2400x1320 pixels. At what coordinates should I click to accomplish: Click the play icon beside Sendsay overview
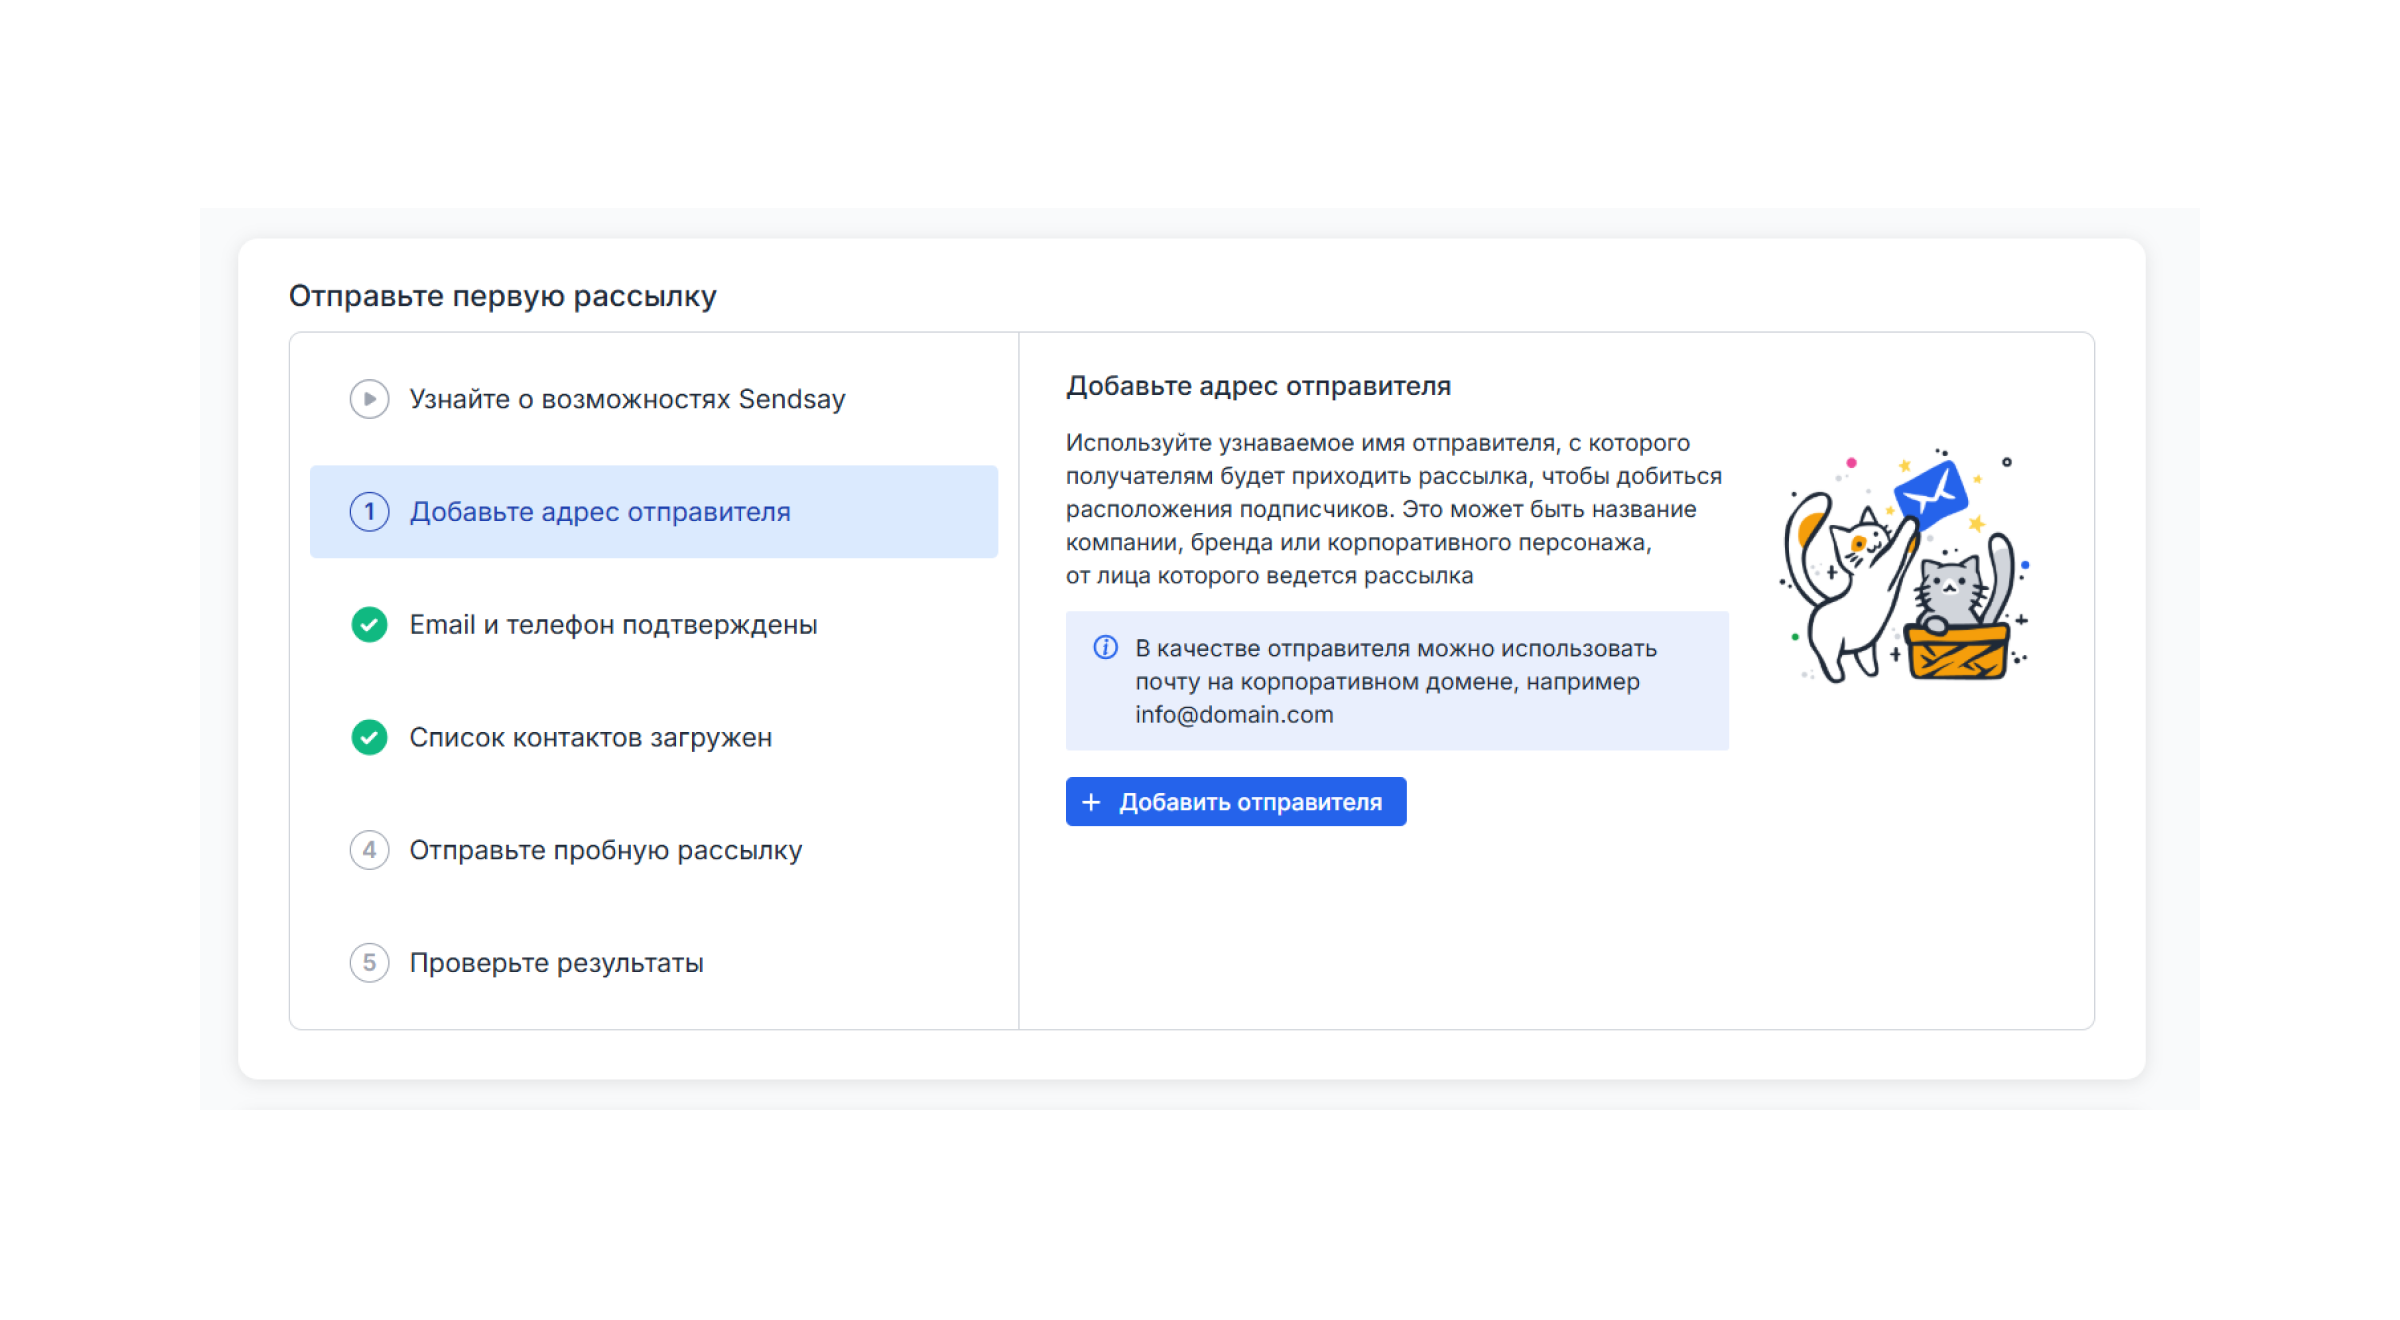click(x=369, y=399)
